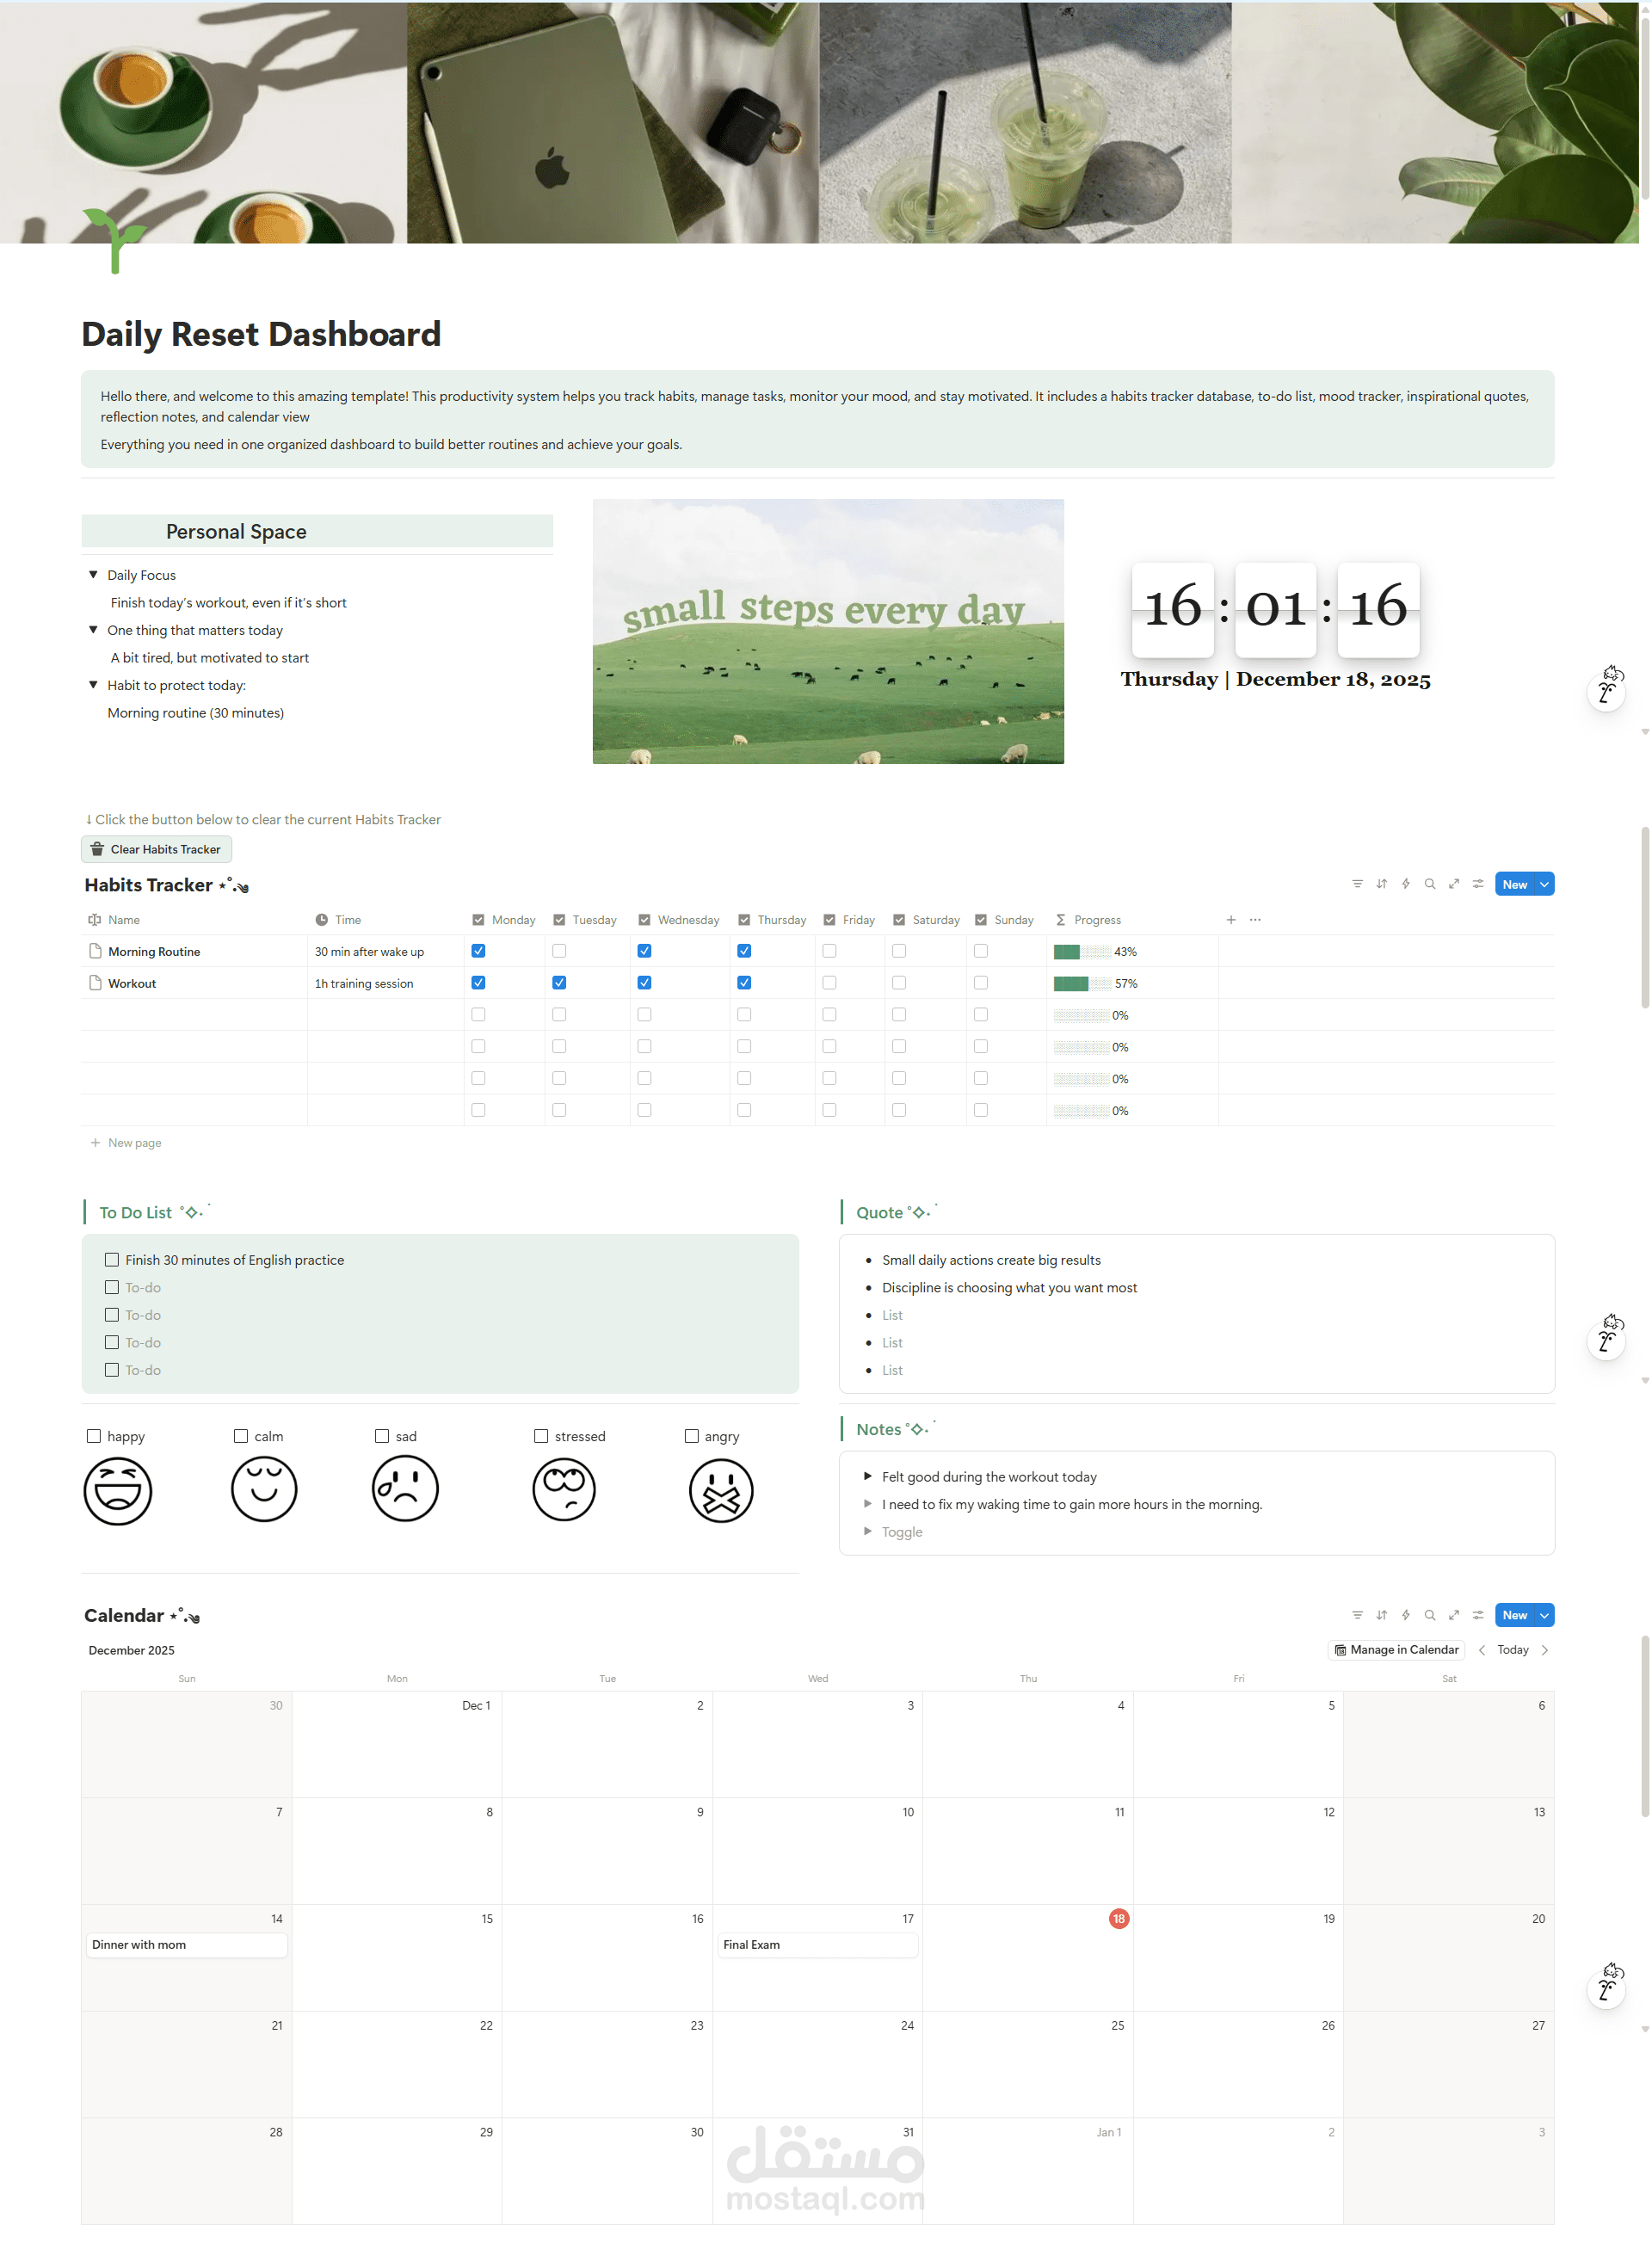The image size is (1652, 2262).
Task: Open filter icon in Habits Tracker toolbar
Action: coord(1356,884)
